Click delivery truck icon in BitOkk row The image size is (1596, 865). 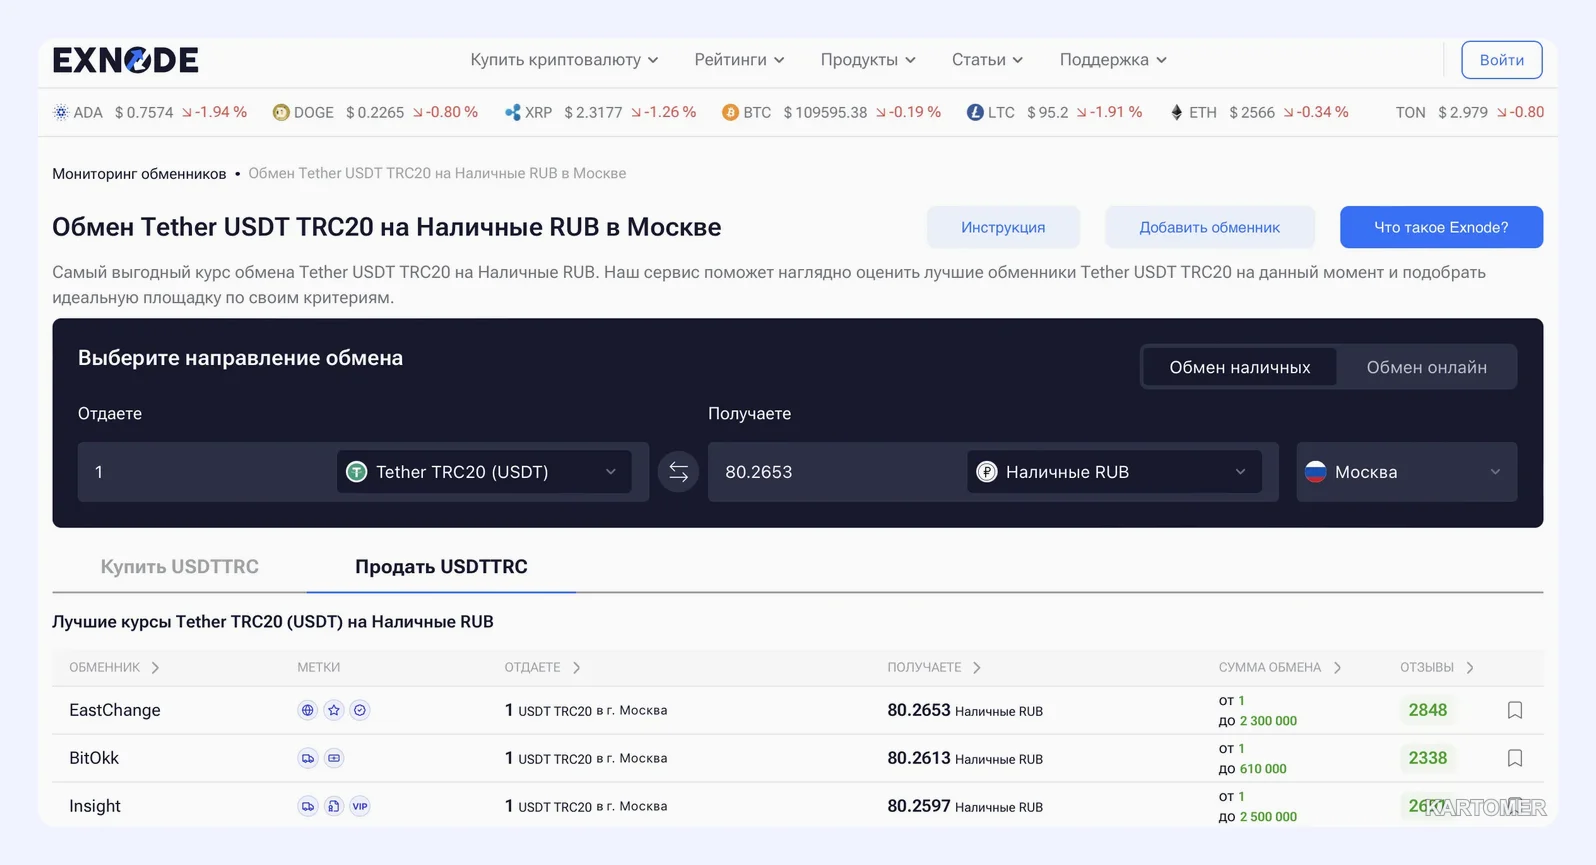(308, 758)
